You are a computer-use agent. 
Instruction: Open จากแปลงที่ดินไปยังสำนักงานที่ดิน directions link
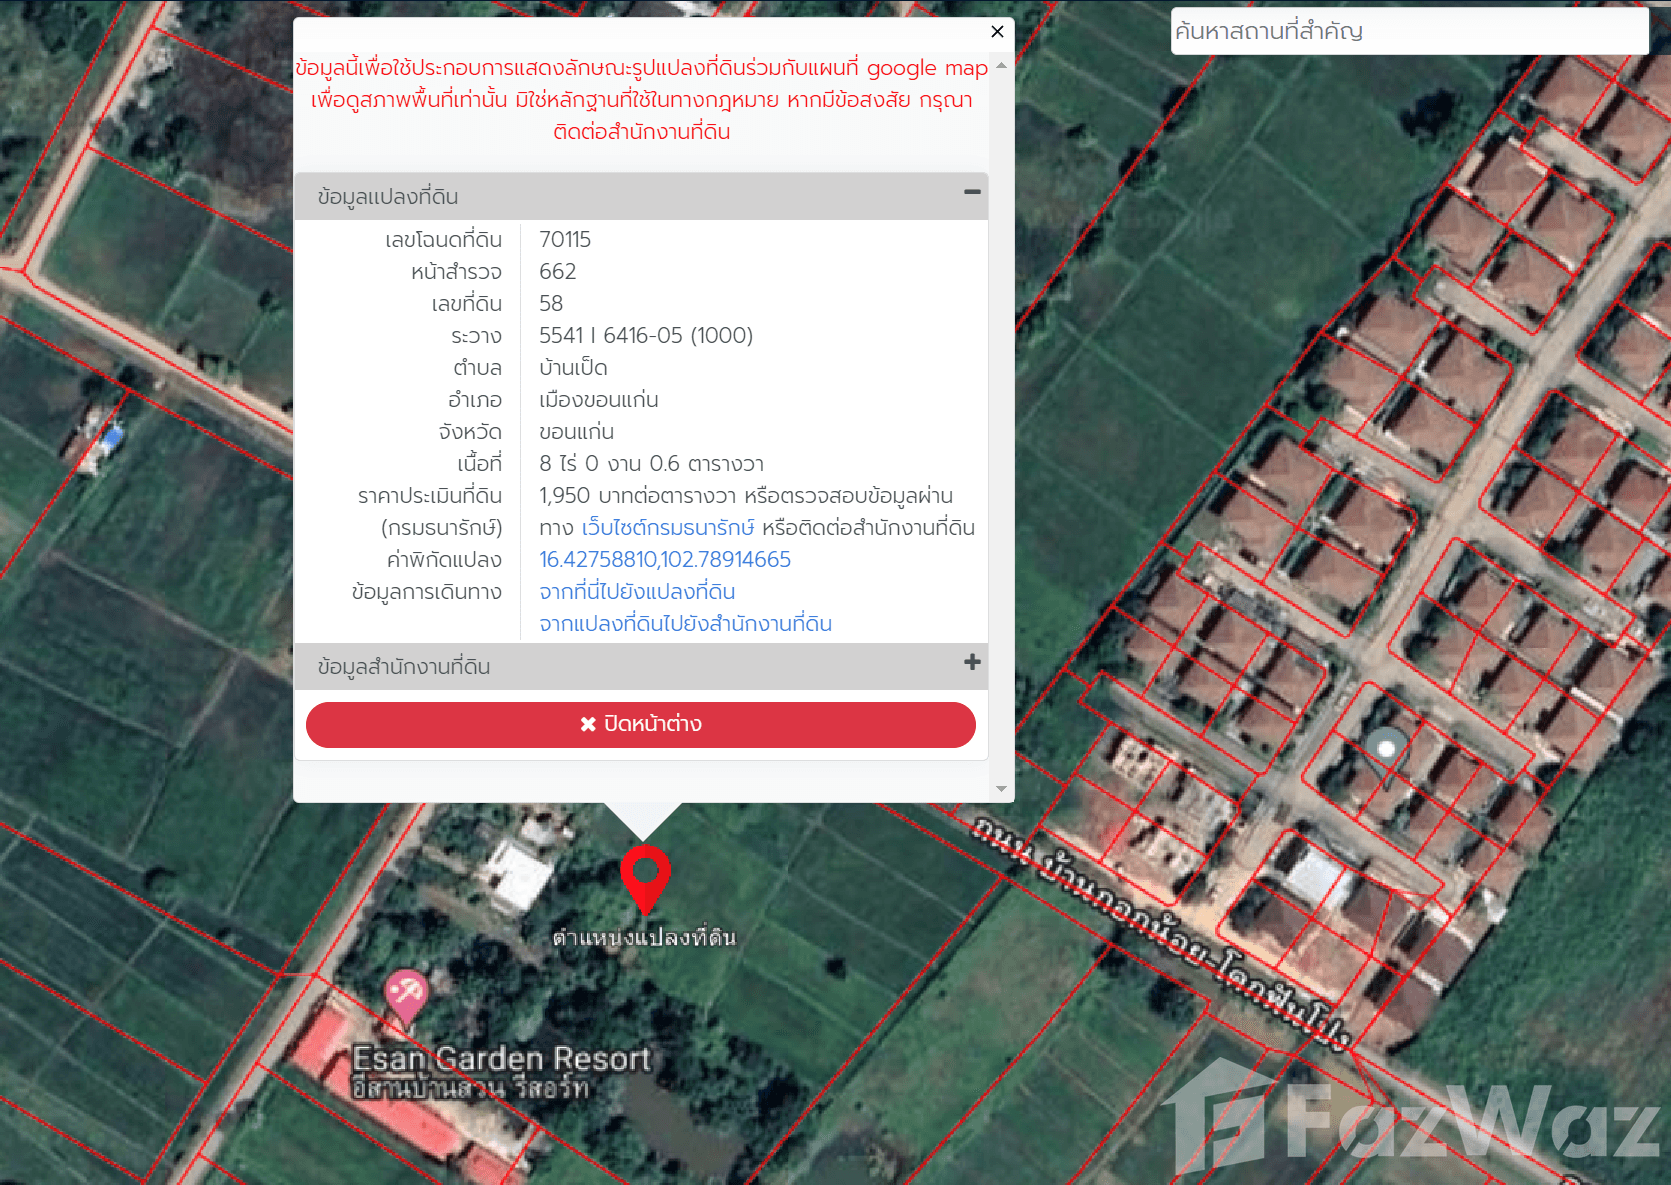pyautogui.click(x=685, y=624)
